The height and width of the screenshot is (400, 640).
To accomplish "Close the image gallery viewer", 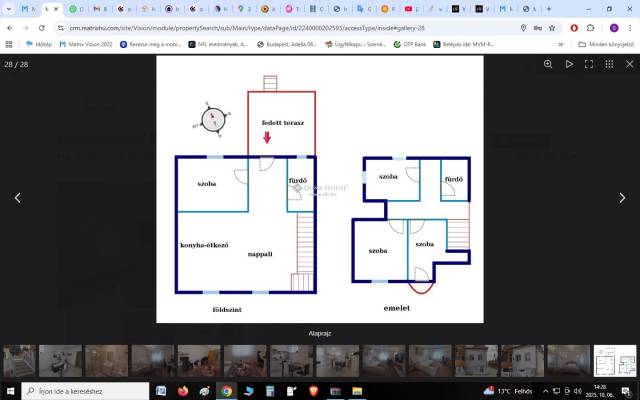I will [x=628, y=64].
